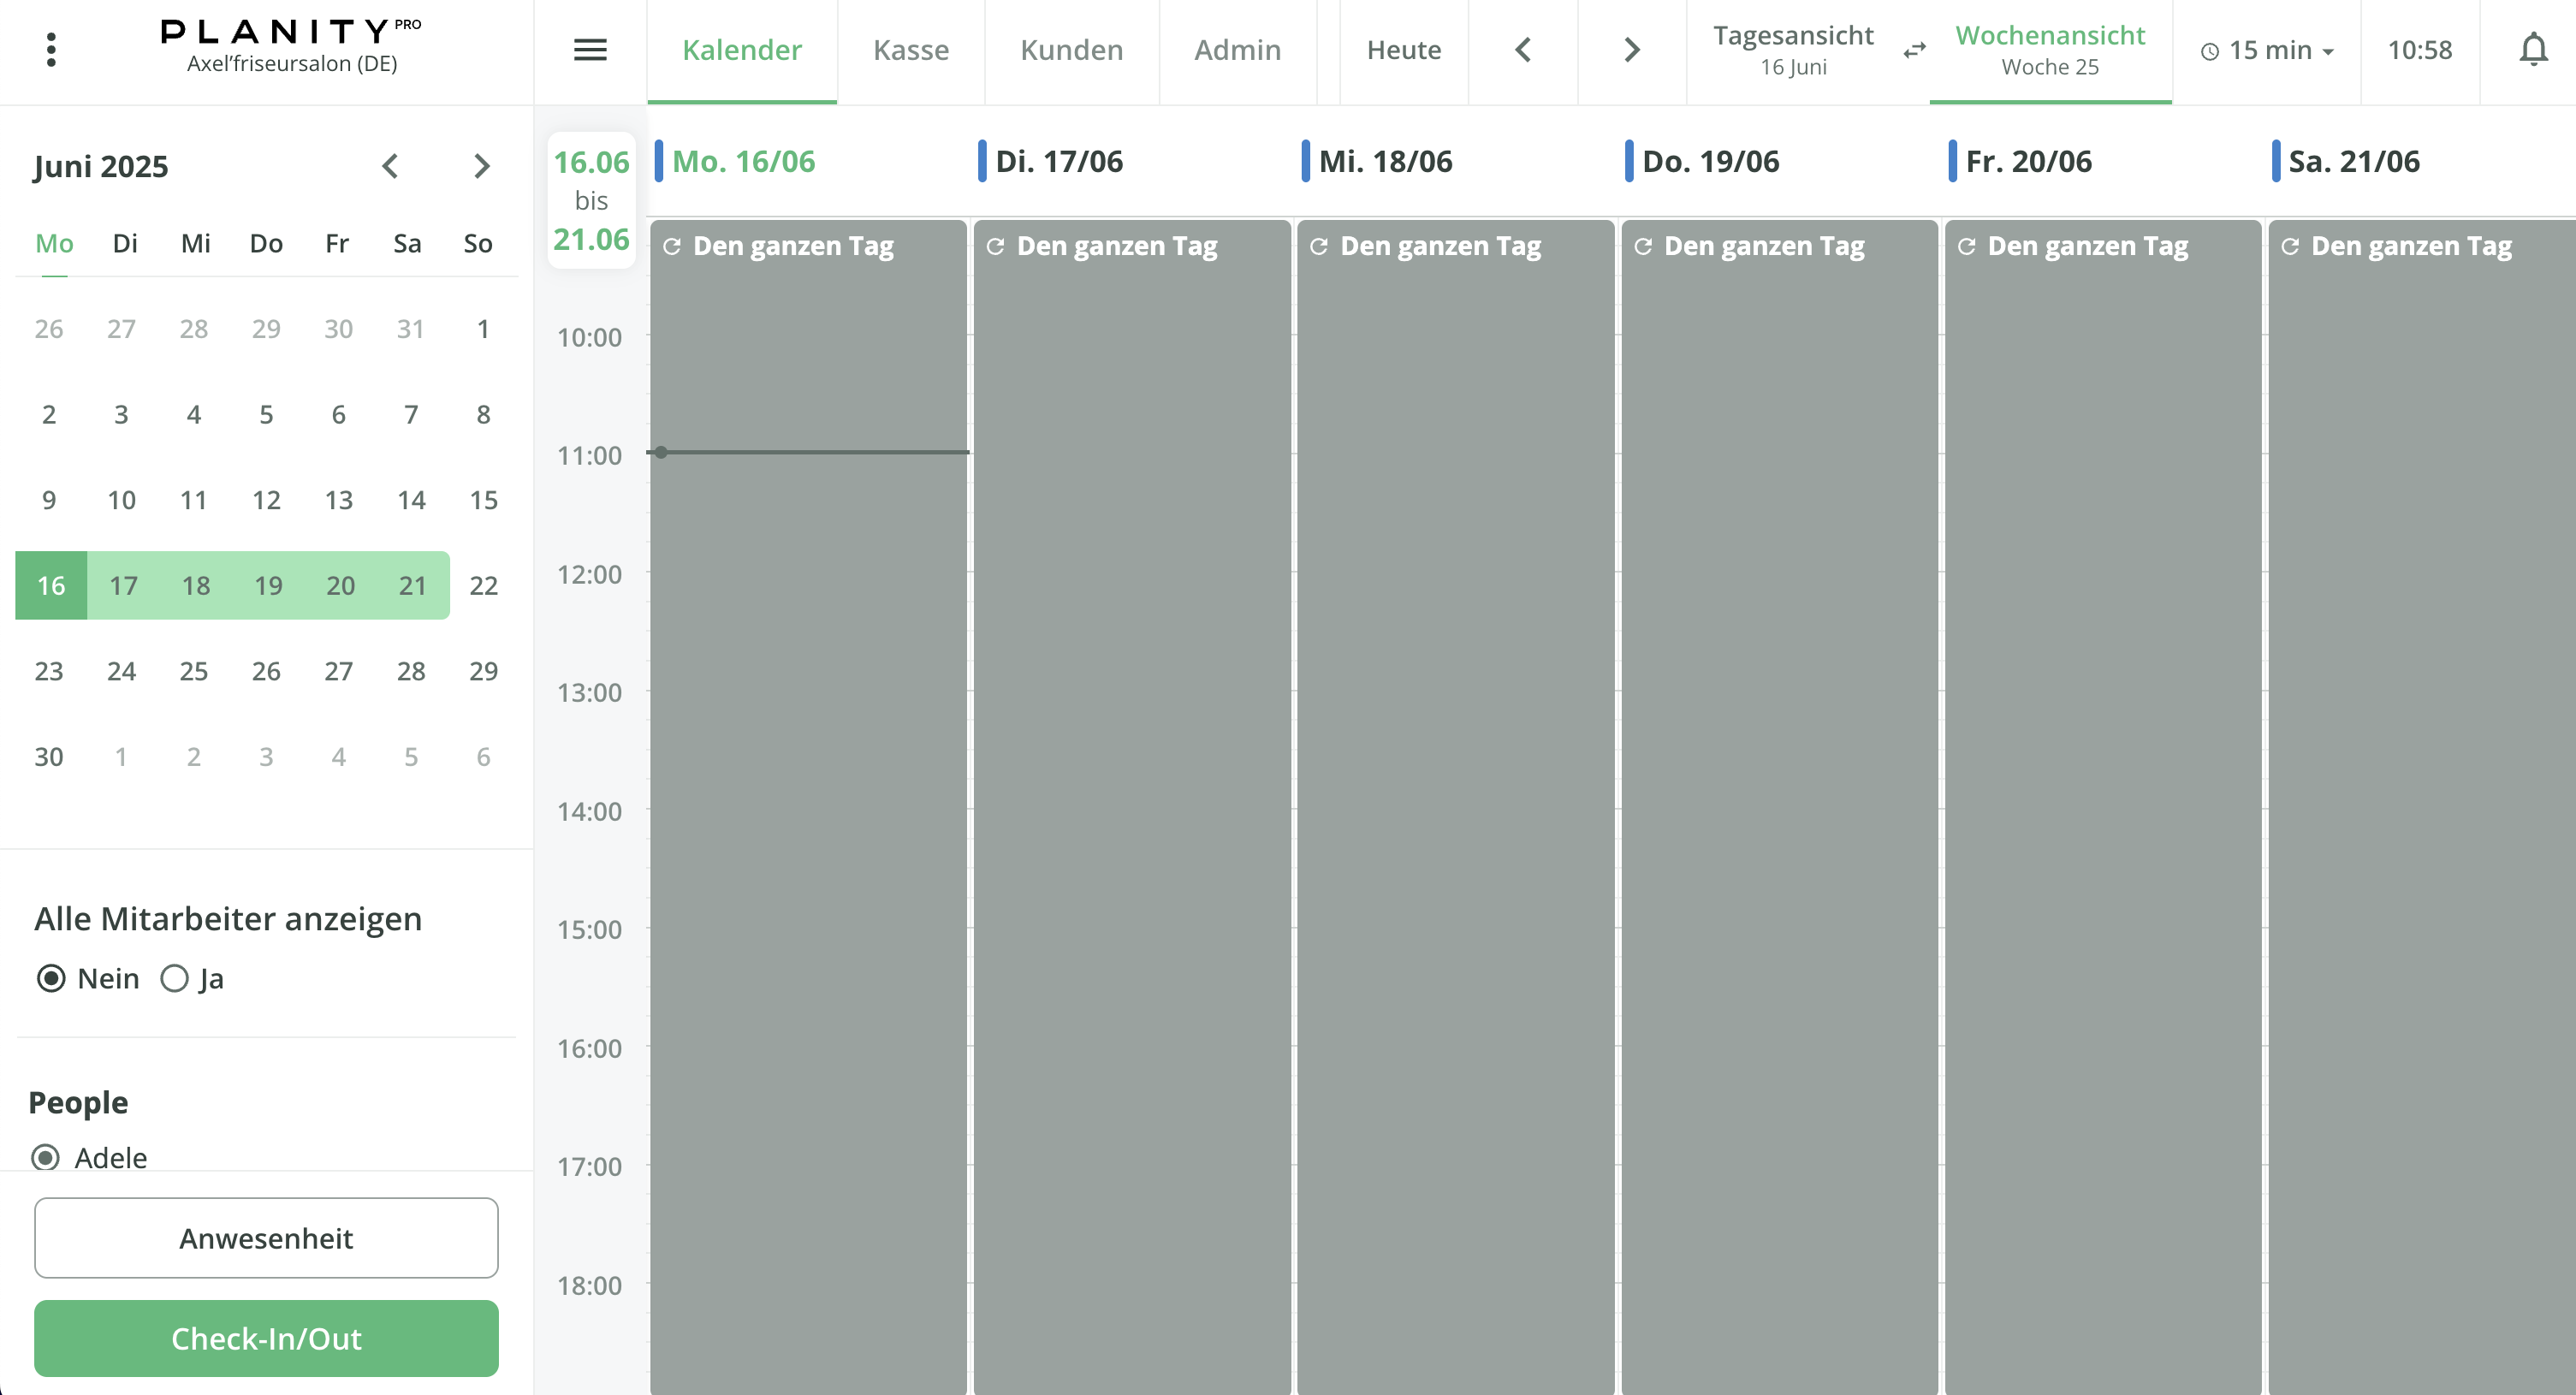Select June 19 in highlighted week
The width and height of the screenshot is (2576, 1395).
(x=268, y=585)
